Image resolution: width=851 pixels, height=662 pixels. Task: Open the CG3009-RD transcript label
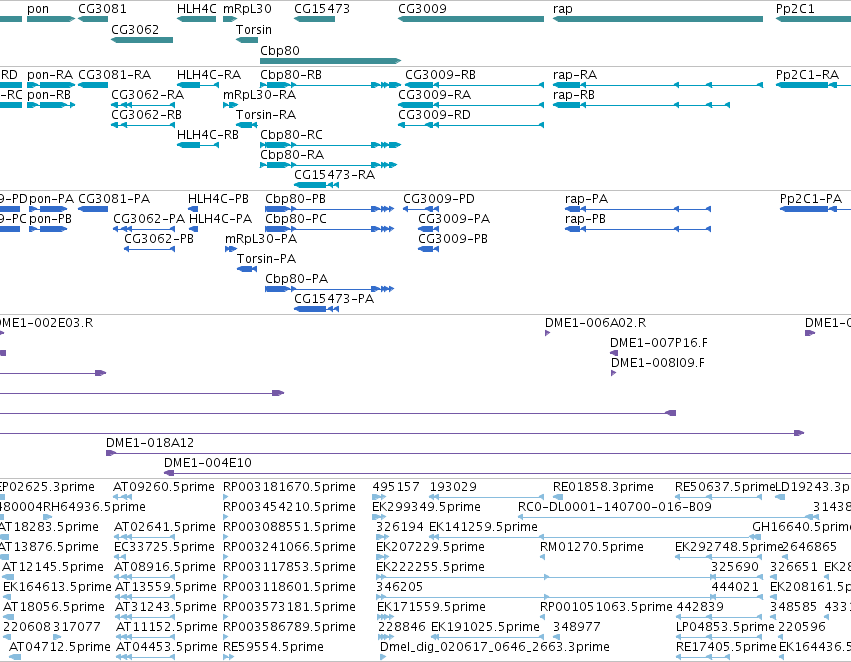click(434, 114)
